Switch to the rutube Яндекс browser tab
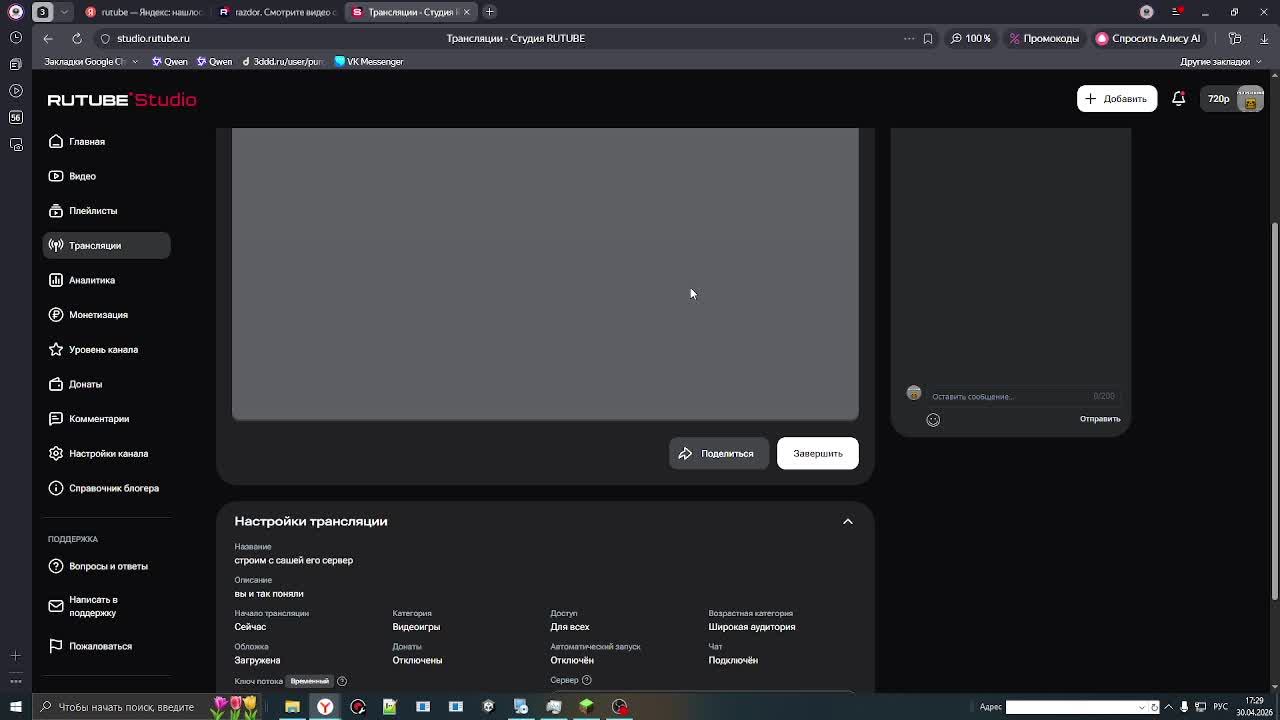This screenshot has height=720, width=1280. pyautogui.click(x=143, y=12)
